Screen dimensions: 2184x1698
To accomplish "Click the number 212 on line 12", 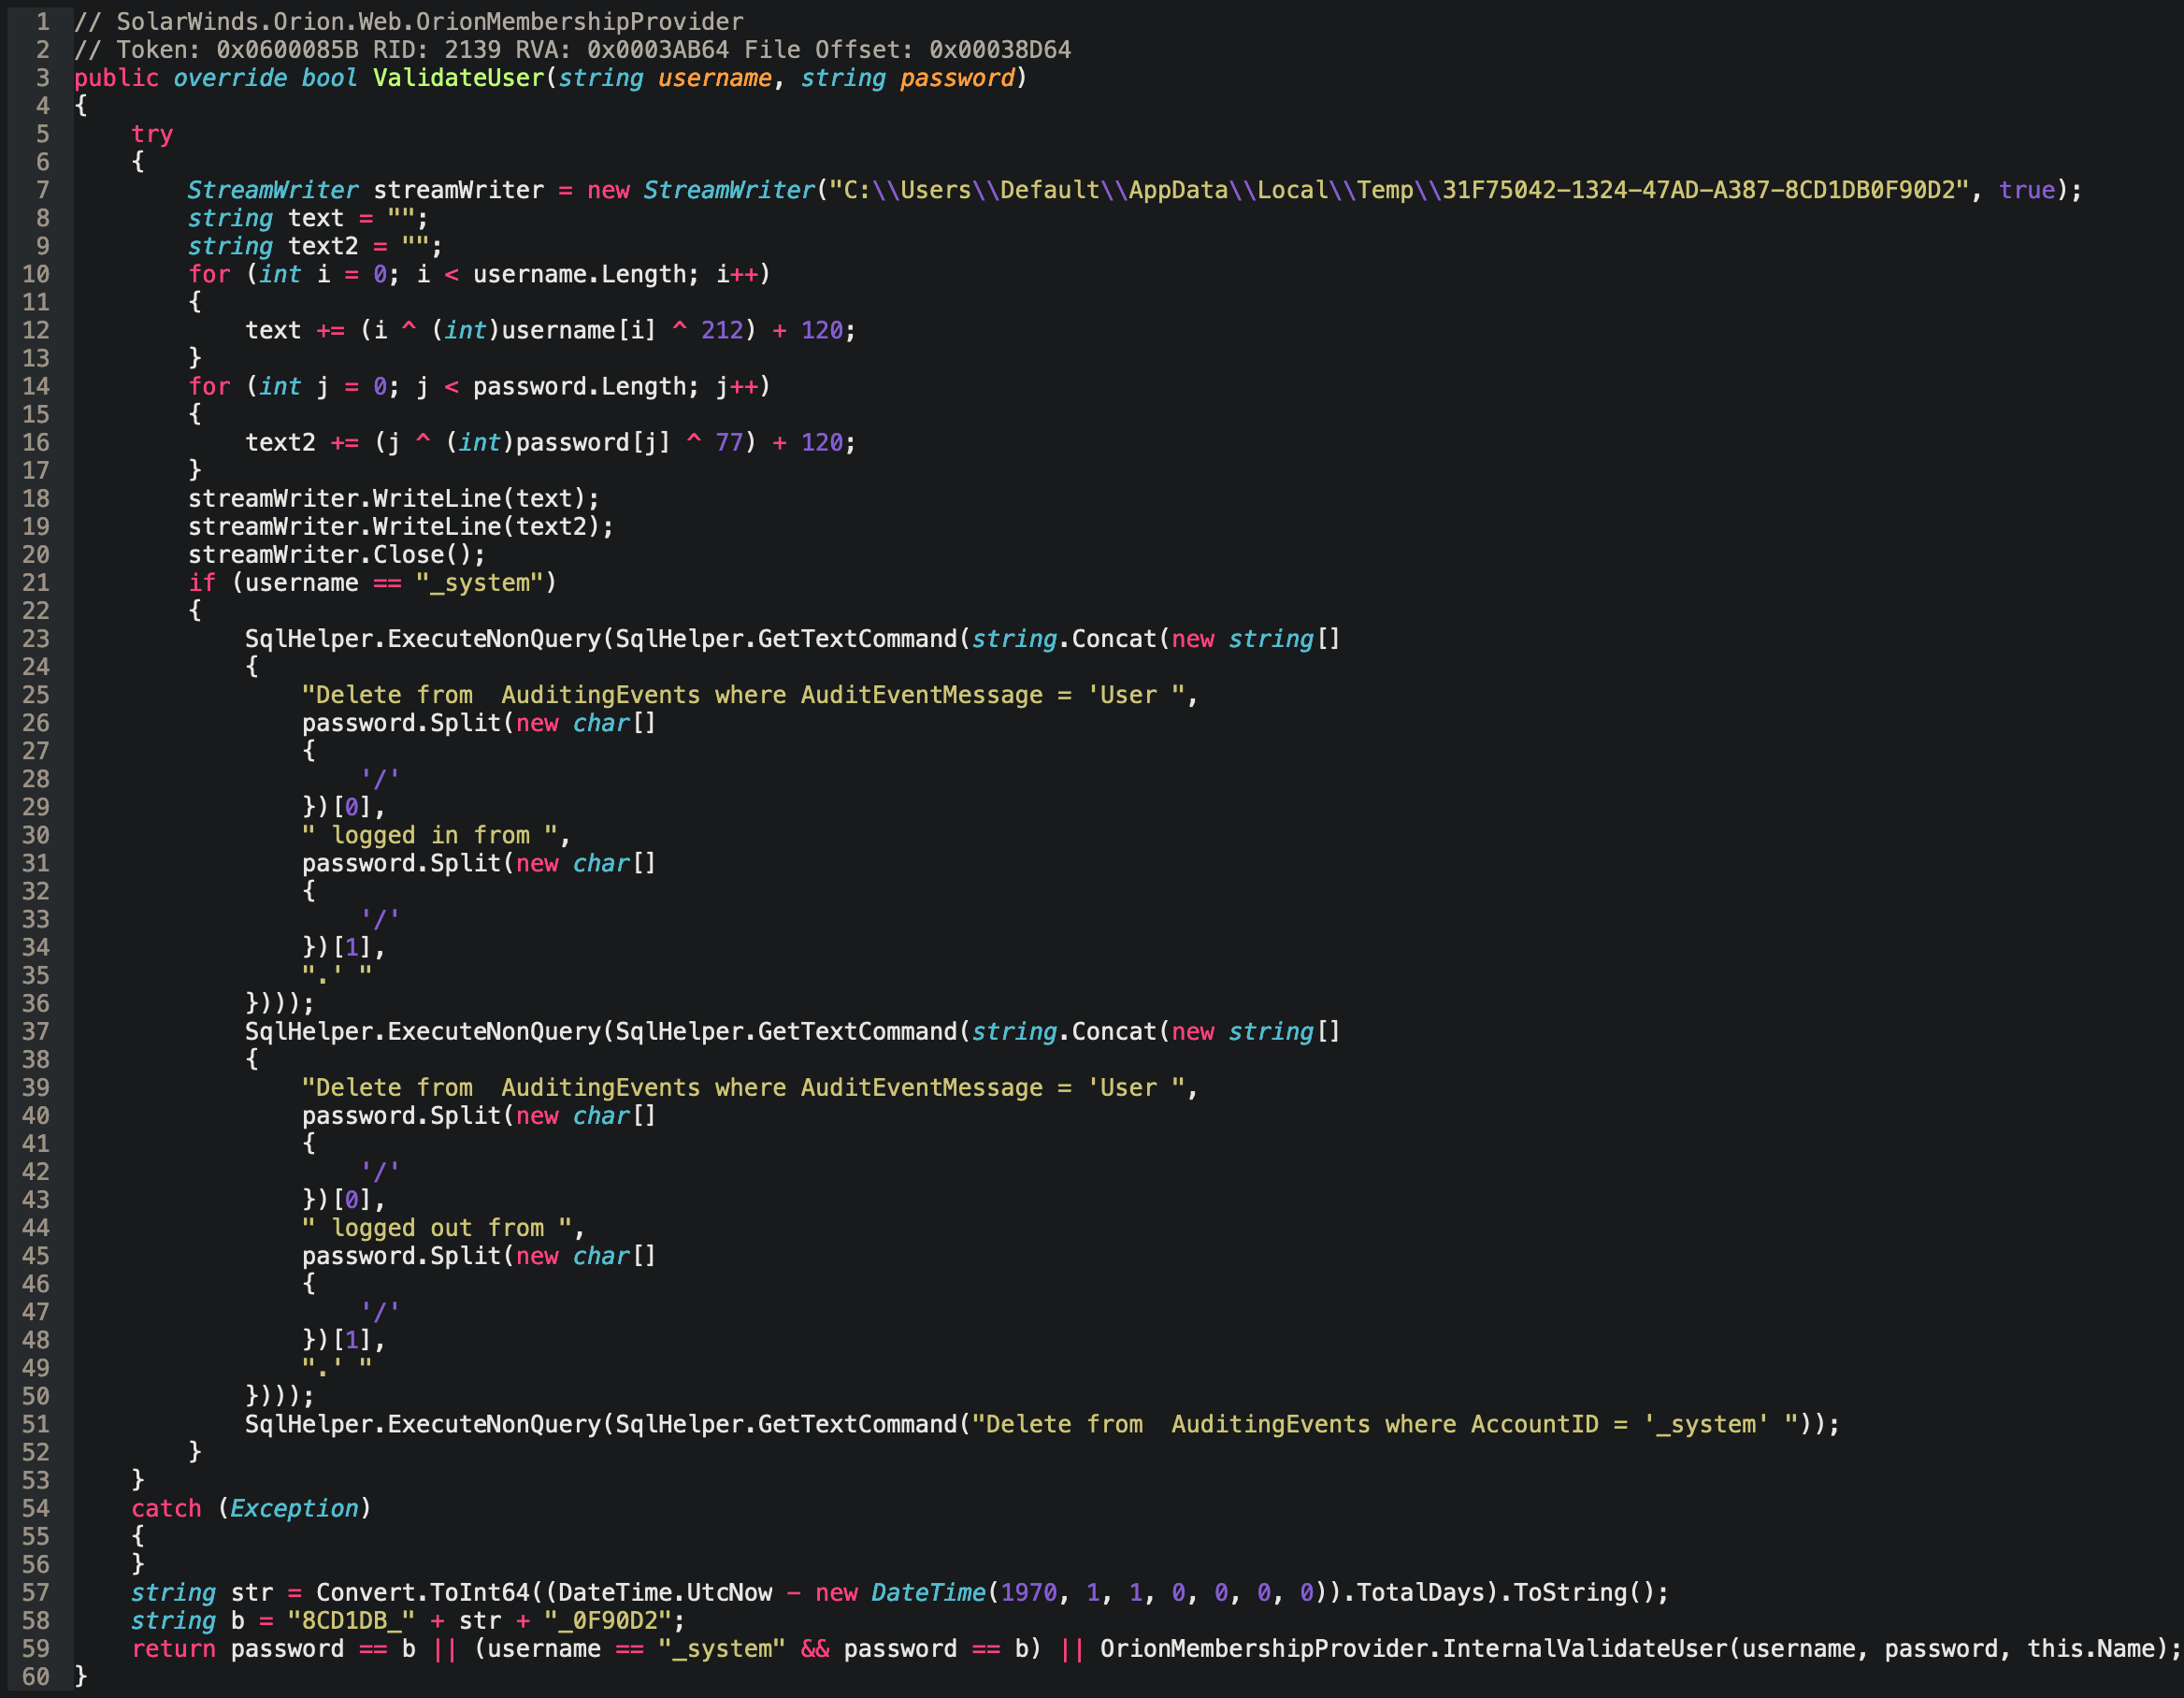I will pos(721,330).
